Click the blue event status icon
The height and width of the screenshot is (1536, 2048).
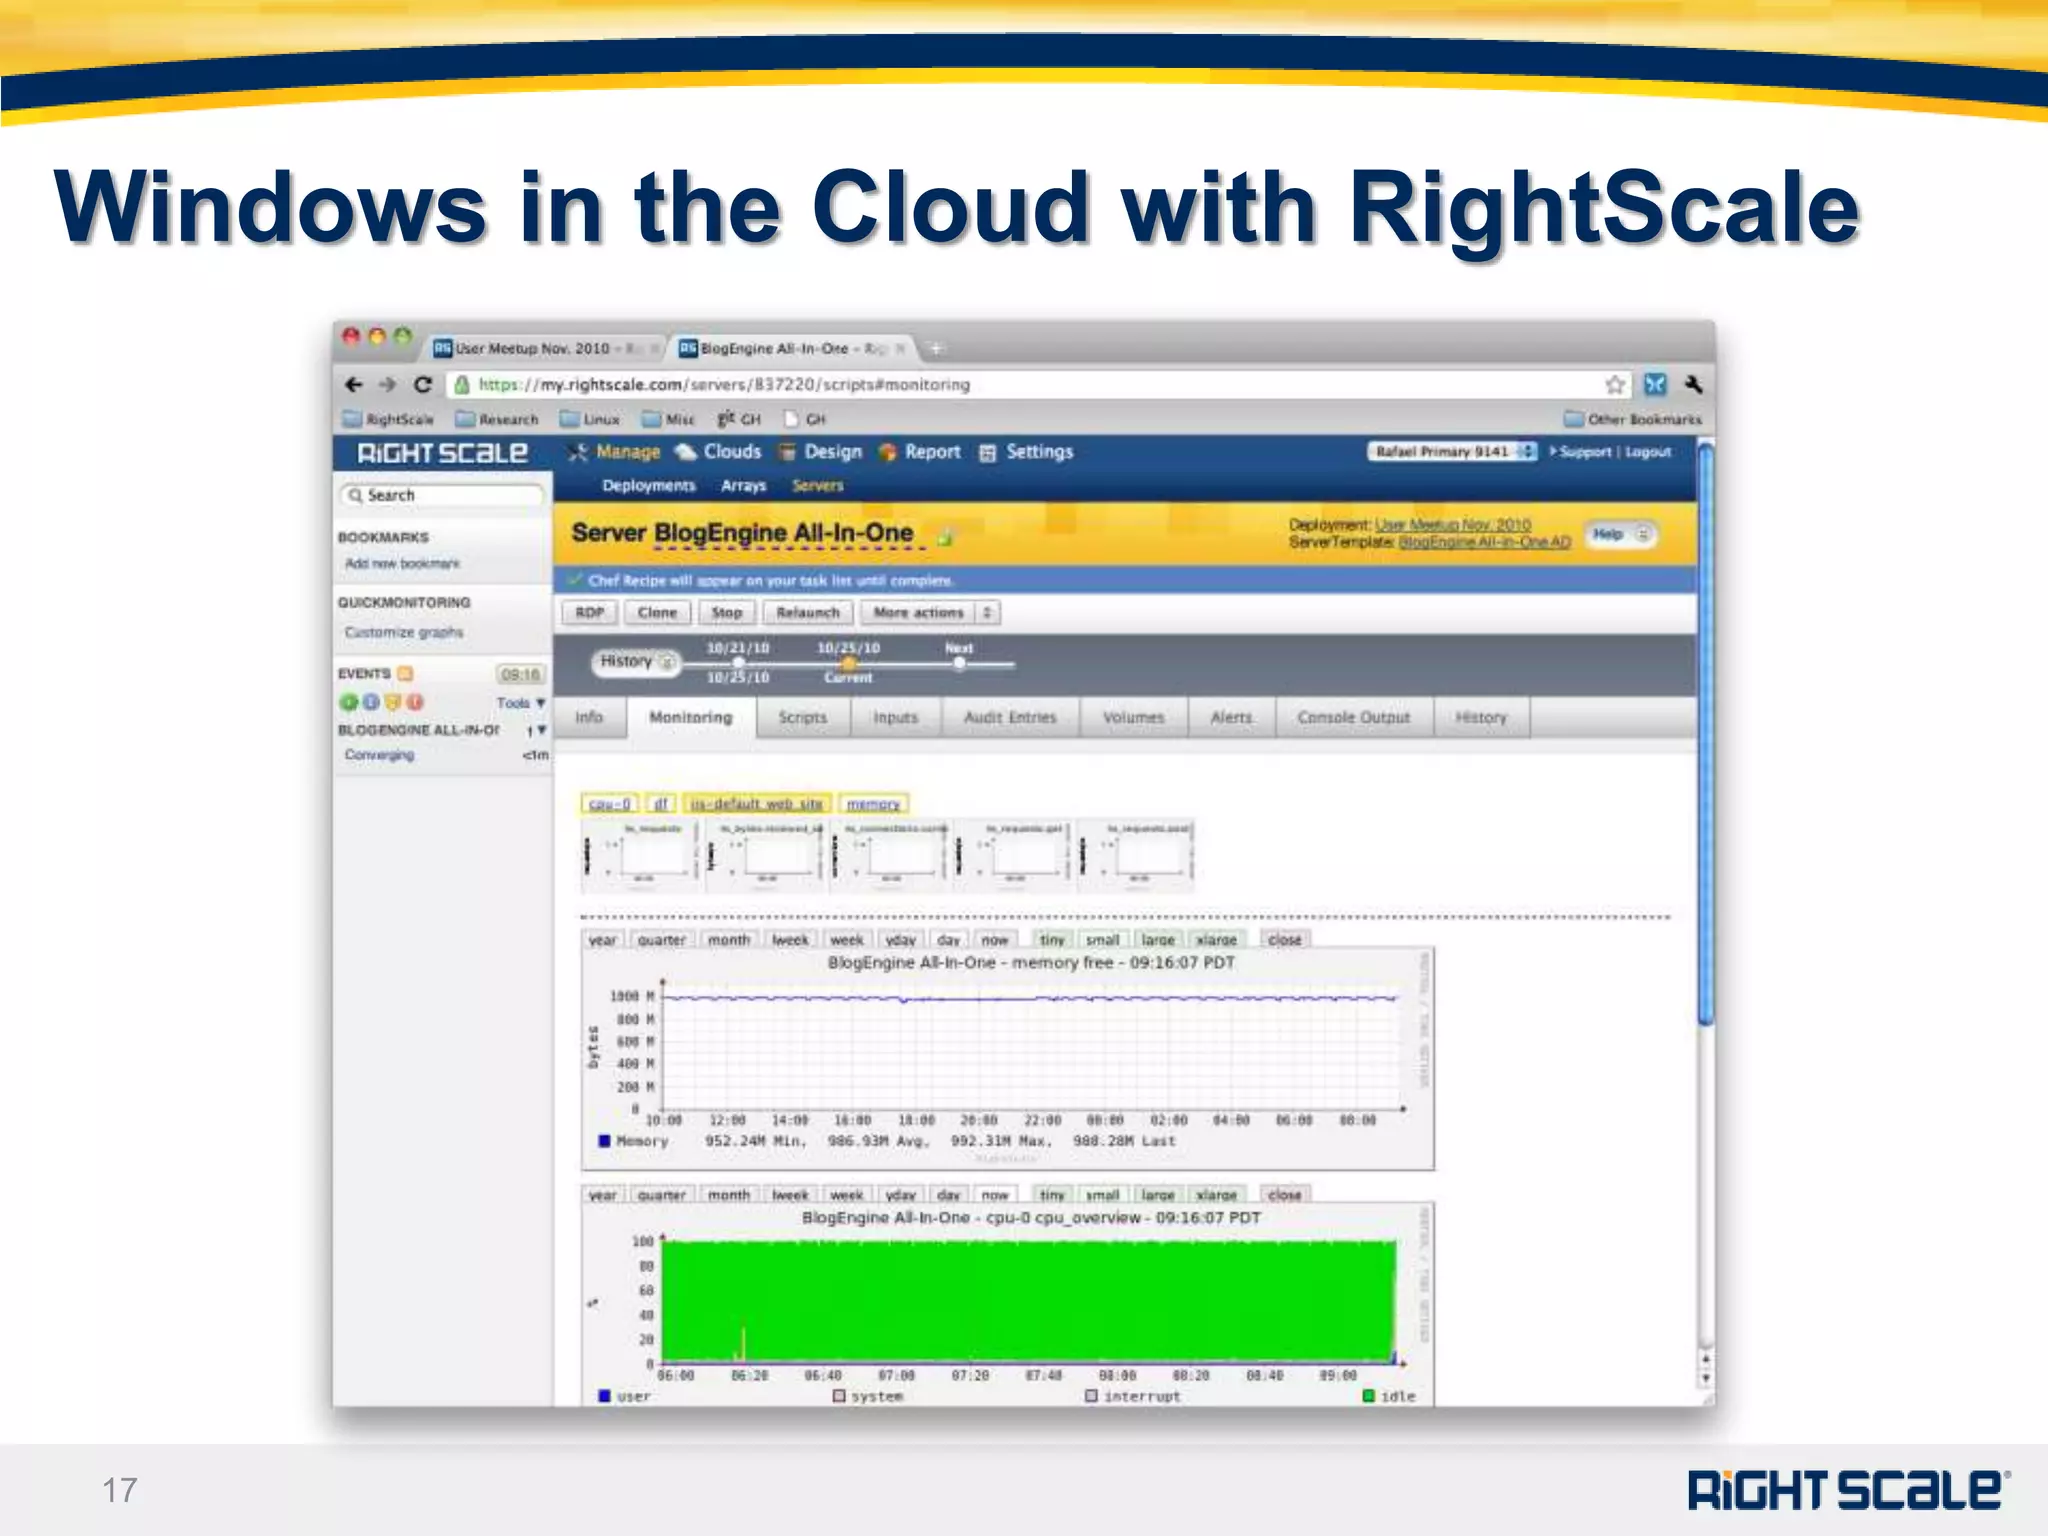click(x=370, y=702)
